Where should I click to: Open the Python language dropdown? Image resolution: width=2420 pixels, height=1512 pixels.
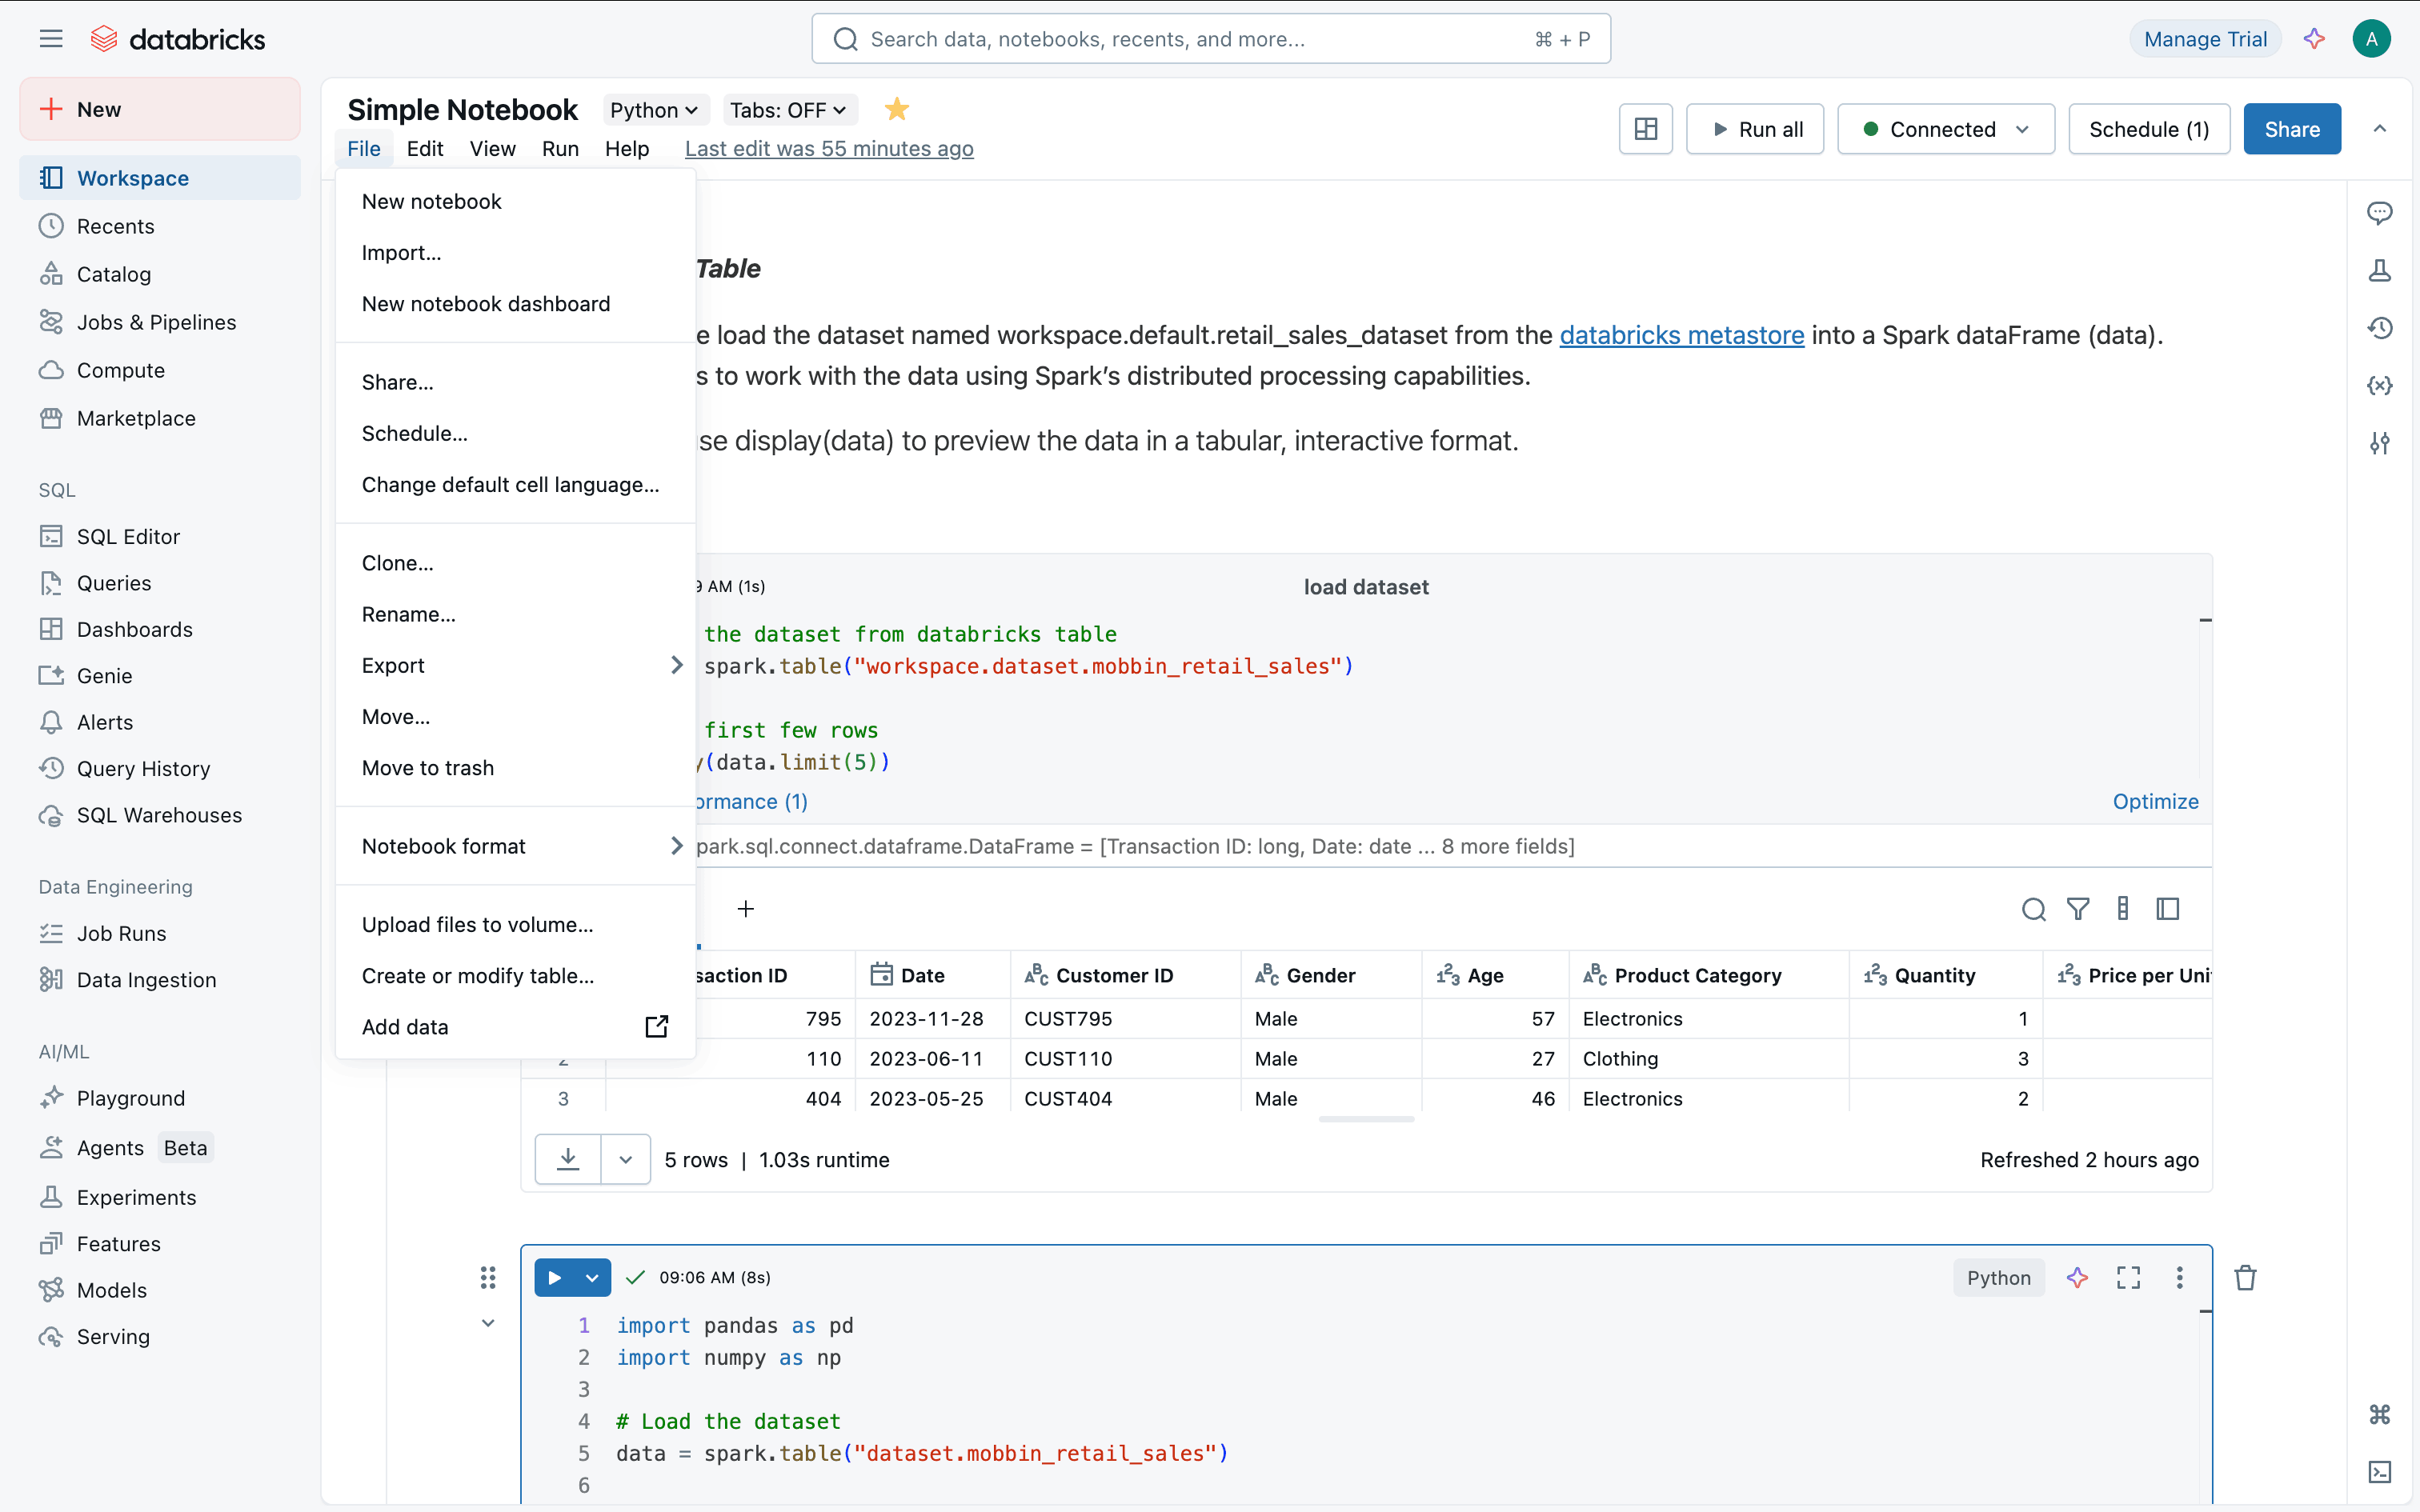click(654, 110)
